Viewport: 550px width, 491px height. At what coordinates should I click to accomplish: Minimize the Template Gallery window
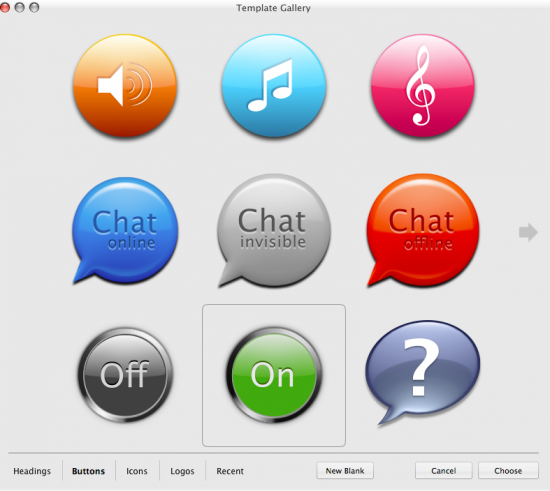[x=19, y=7]
